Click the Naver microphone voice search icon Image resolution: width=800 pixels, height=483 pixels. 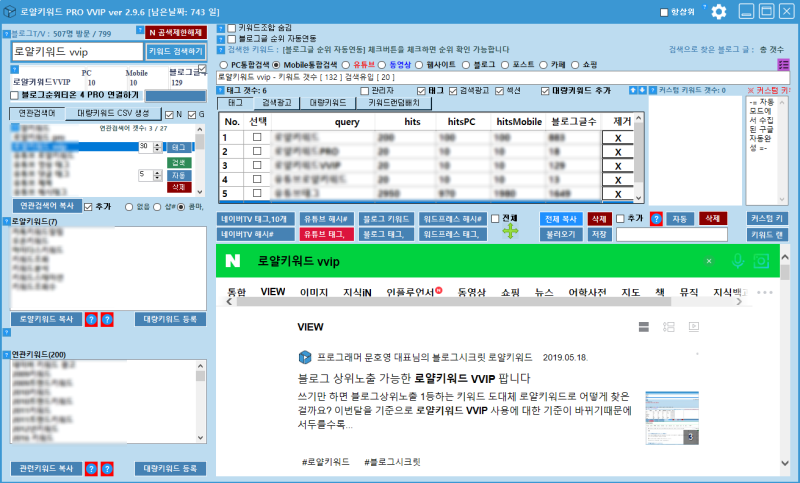pos(737,261)
